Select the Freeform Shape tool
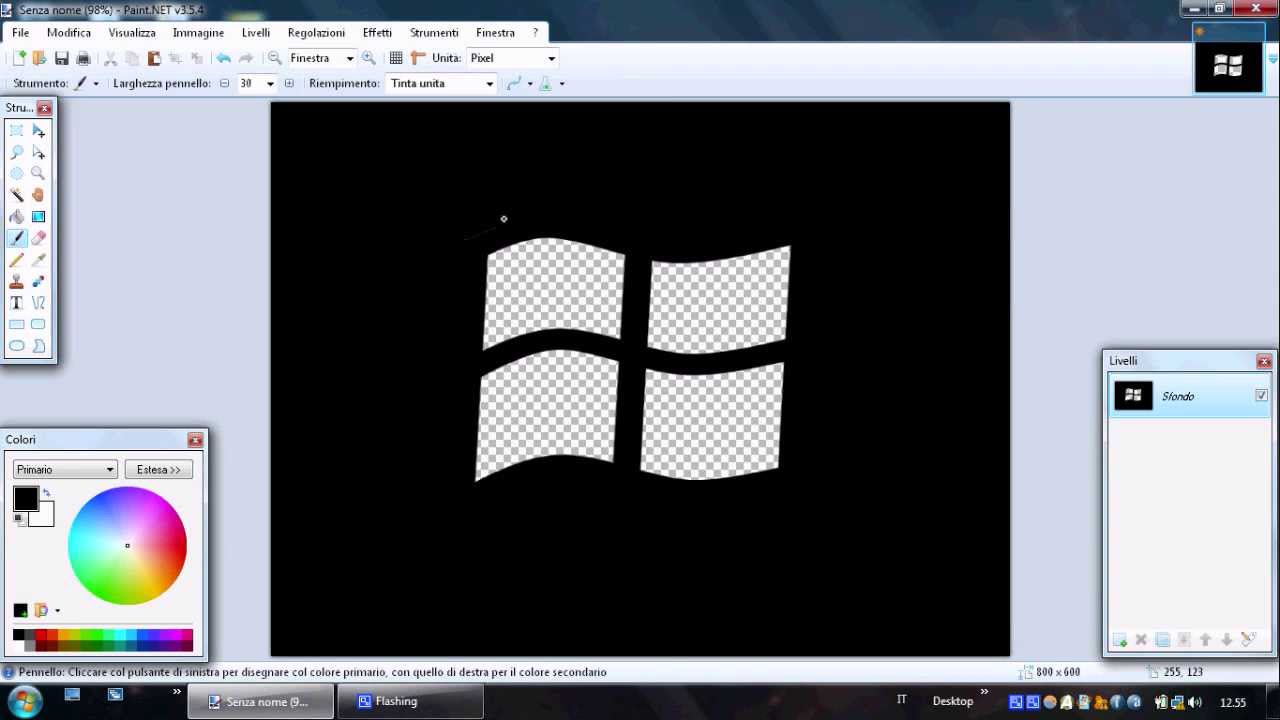The width and height of the screenshot is (1280, 720). tap(38, 346)
